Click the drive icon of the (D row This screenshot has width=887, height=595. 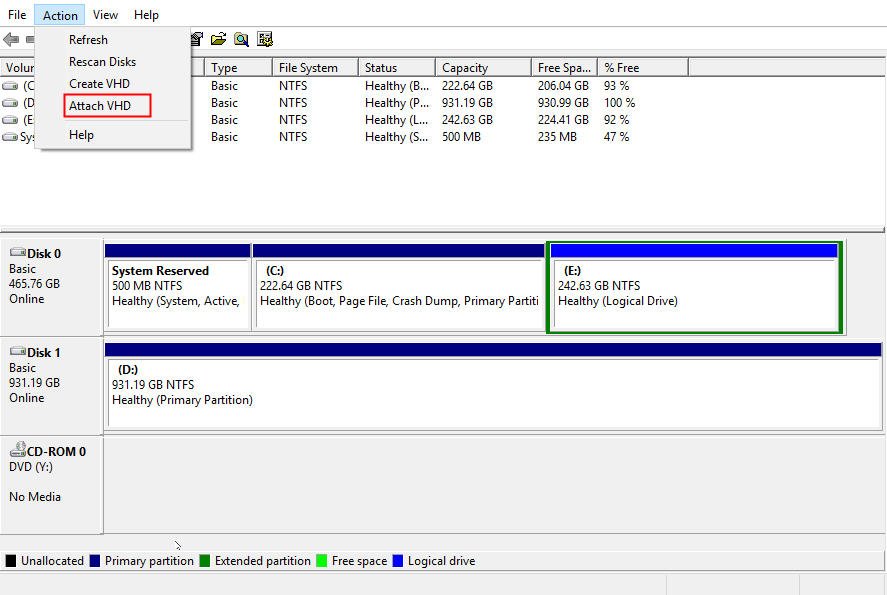pos(10,103)
